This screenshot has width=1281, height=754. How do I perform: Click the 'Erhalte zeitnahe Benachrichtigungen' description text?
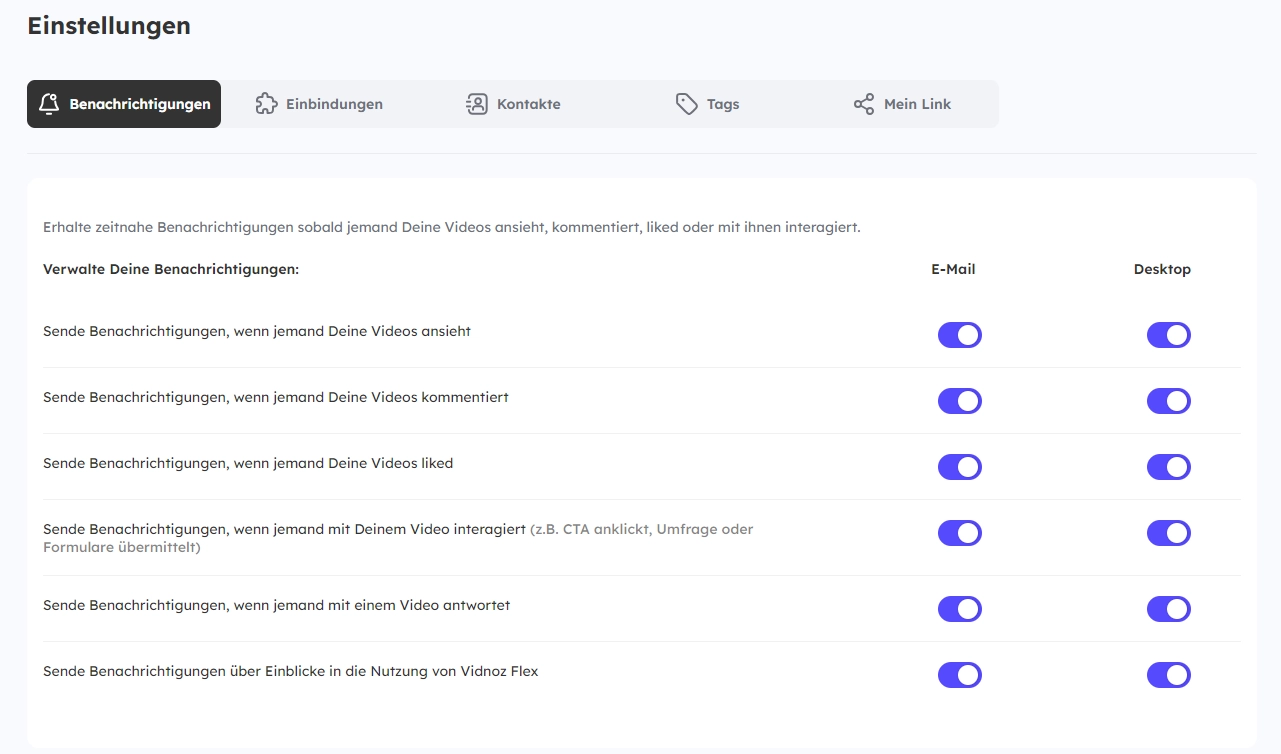452,228
